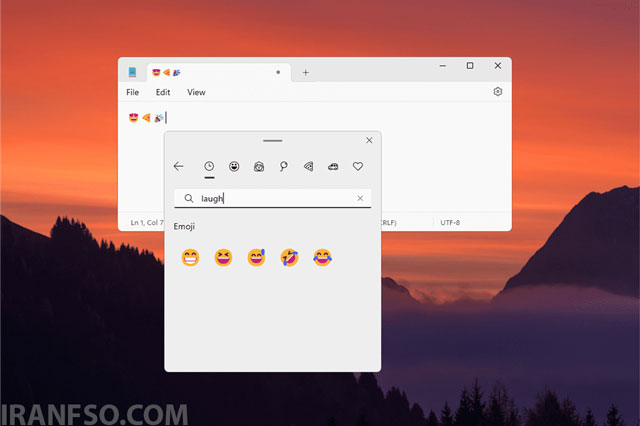Maximize the Notepad window
Screen dimensions: 640x426
point(470,66)
